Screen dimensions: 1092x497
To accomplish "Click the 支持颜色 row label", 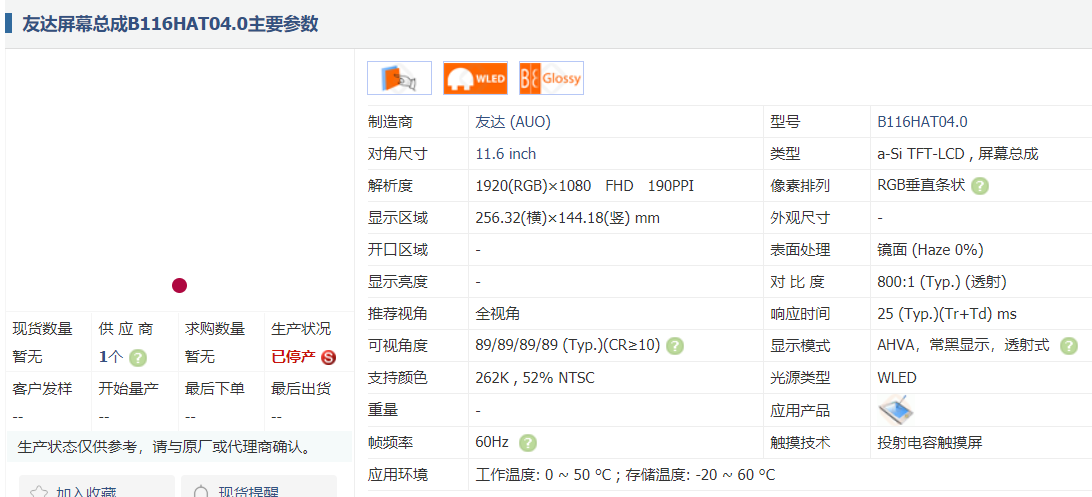I will pos(398,378).
